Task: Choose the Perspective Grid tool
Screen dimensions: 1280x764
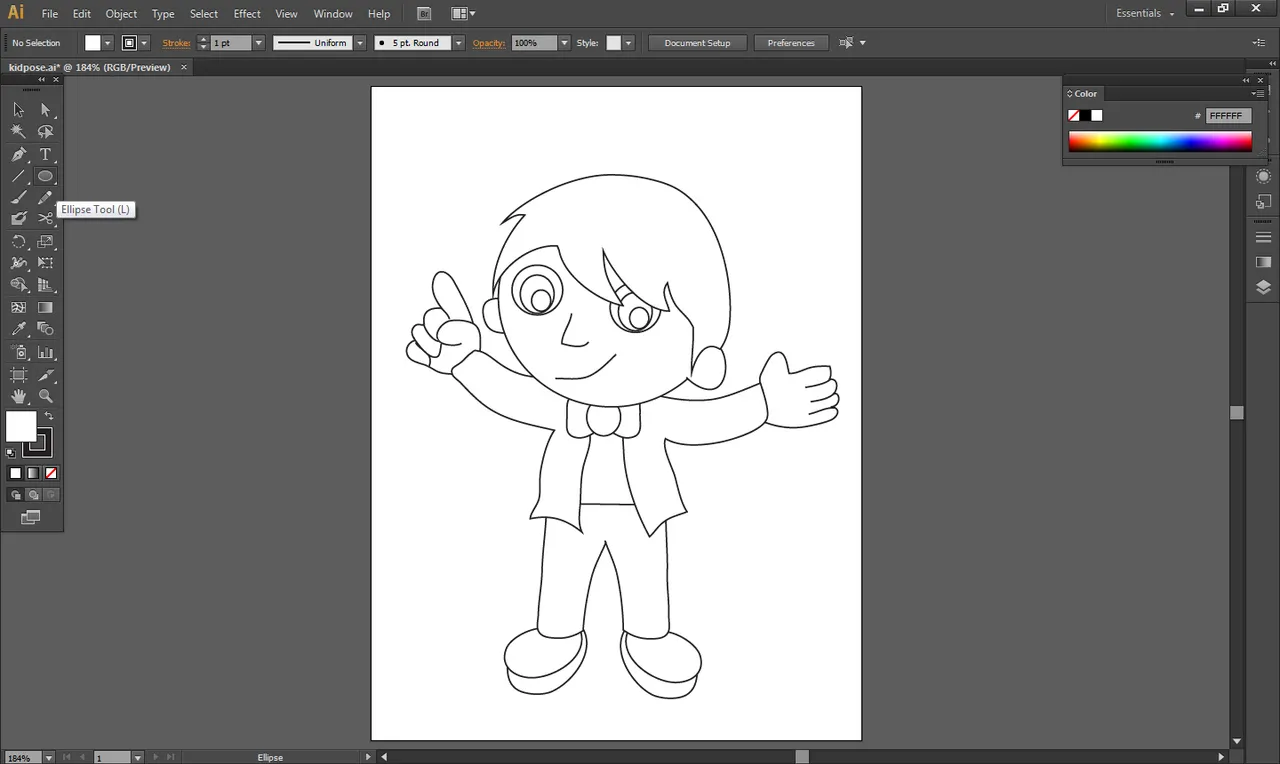Action: click(45, 285)
